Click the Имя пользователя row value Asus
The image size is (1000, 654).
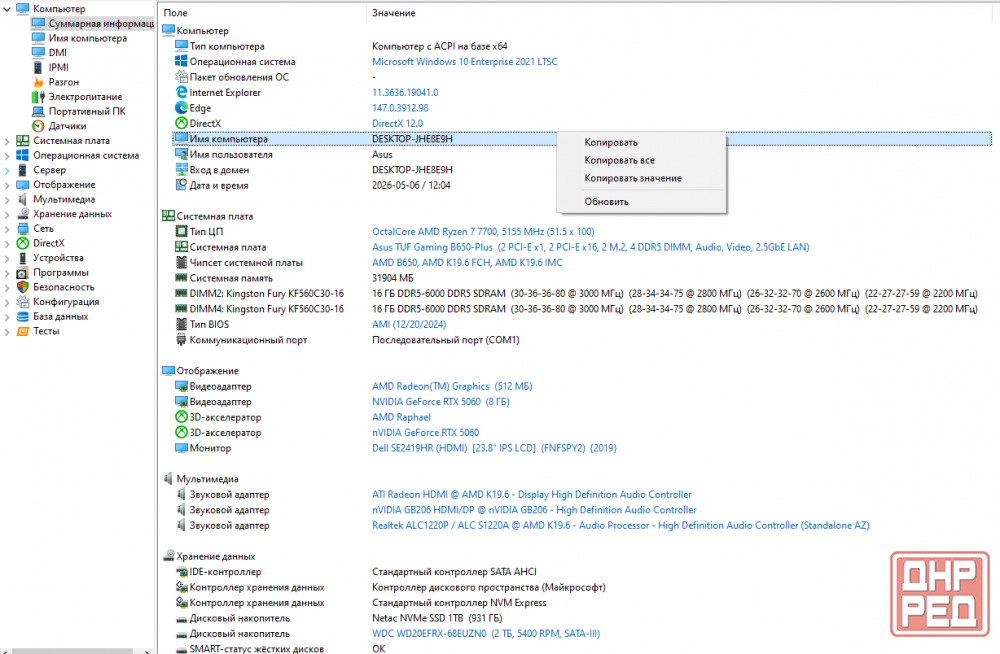tap(382, 154)
